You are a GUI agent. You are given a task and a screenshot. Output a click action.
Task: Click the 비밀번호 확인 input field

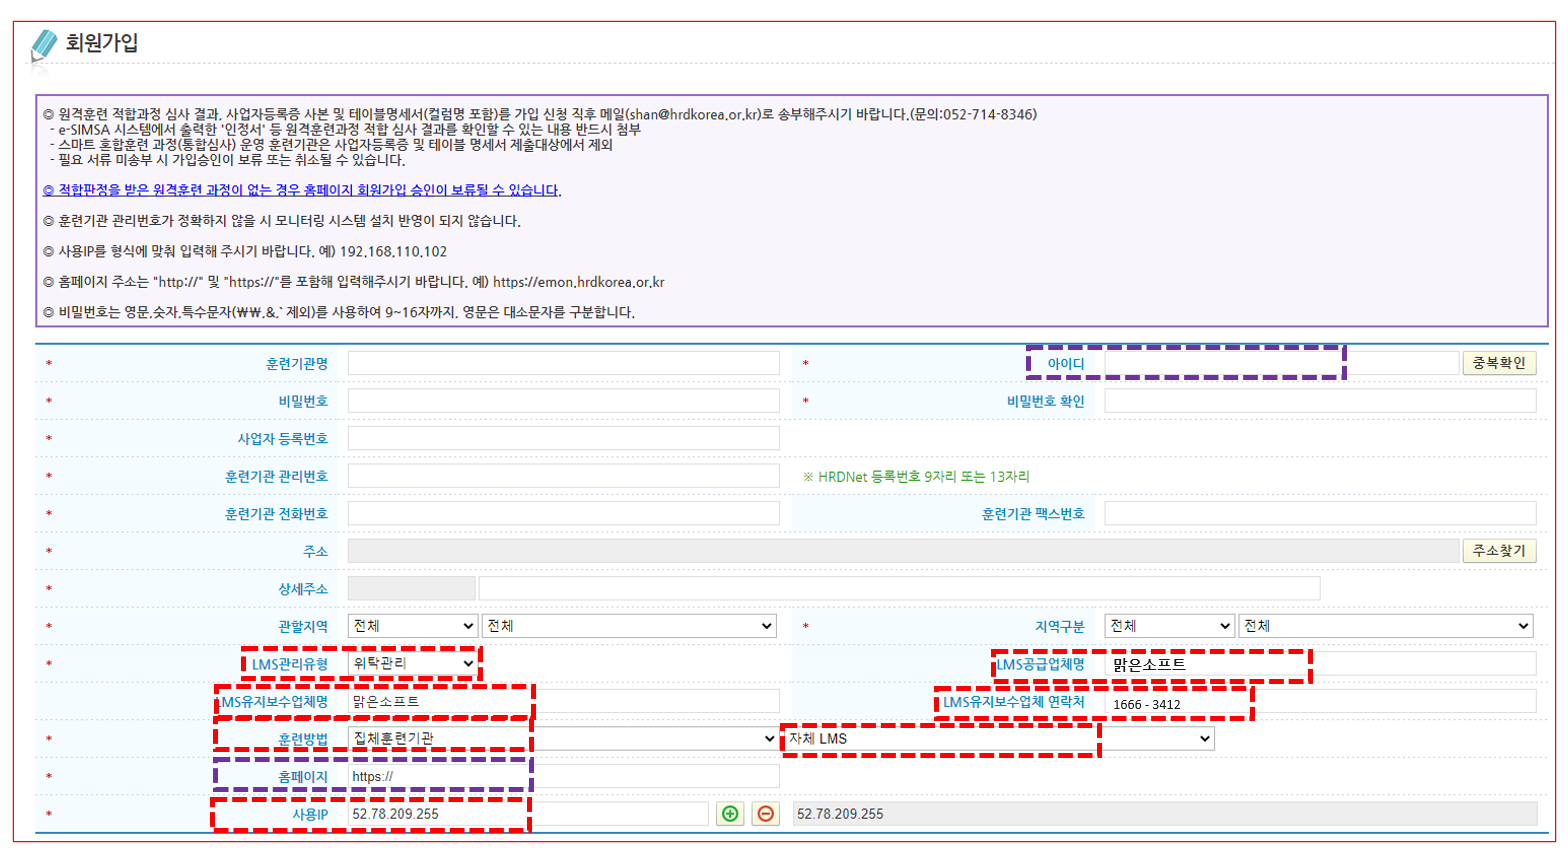pos(1319,401)
